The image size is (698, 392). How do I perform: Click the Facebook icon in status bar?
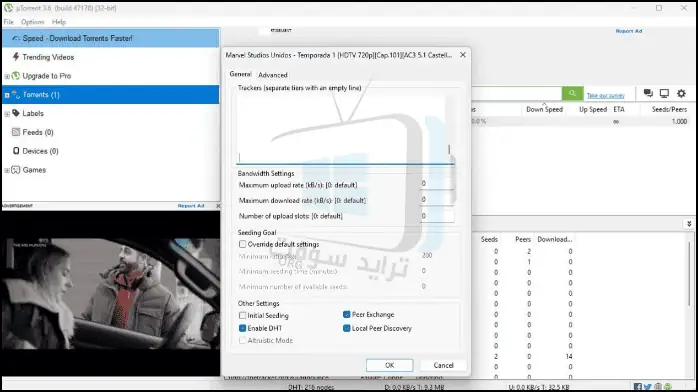coord(637,387)
